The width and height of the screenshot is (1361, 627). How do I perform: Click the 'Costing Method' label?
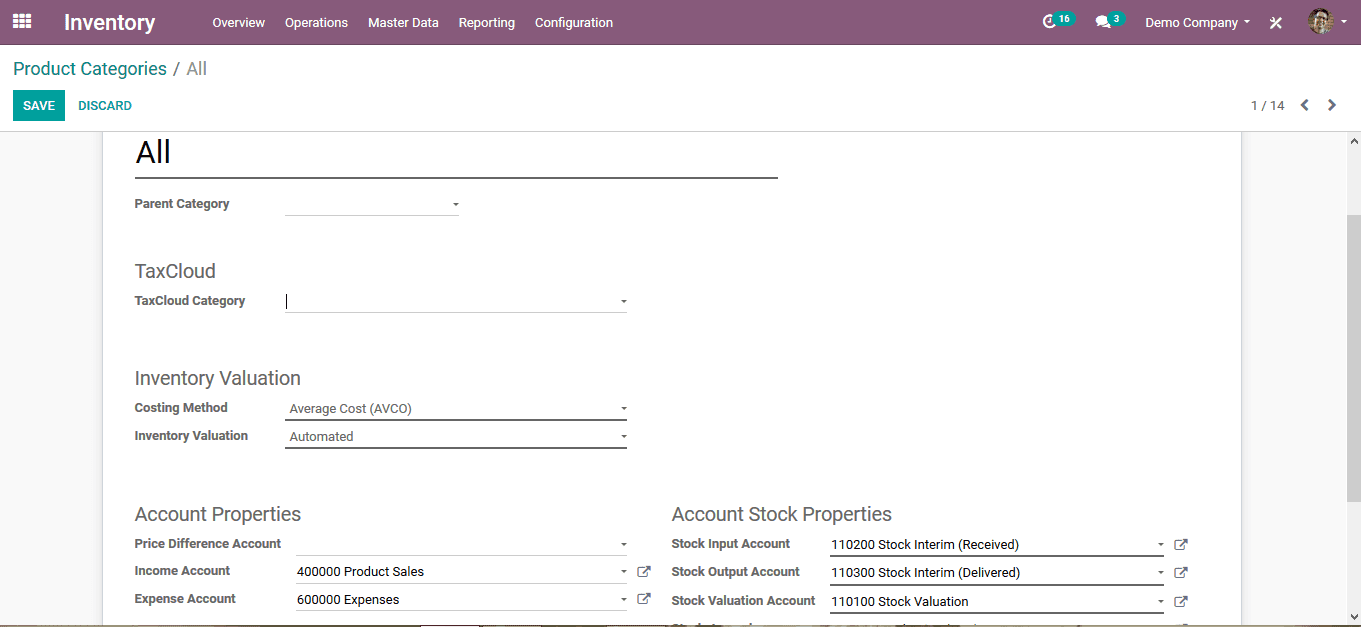click(181, 408)
